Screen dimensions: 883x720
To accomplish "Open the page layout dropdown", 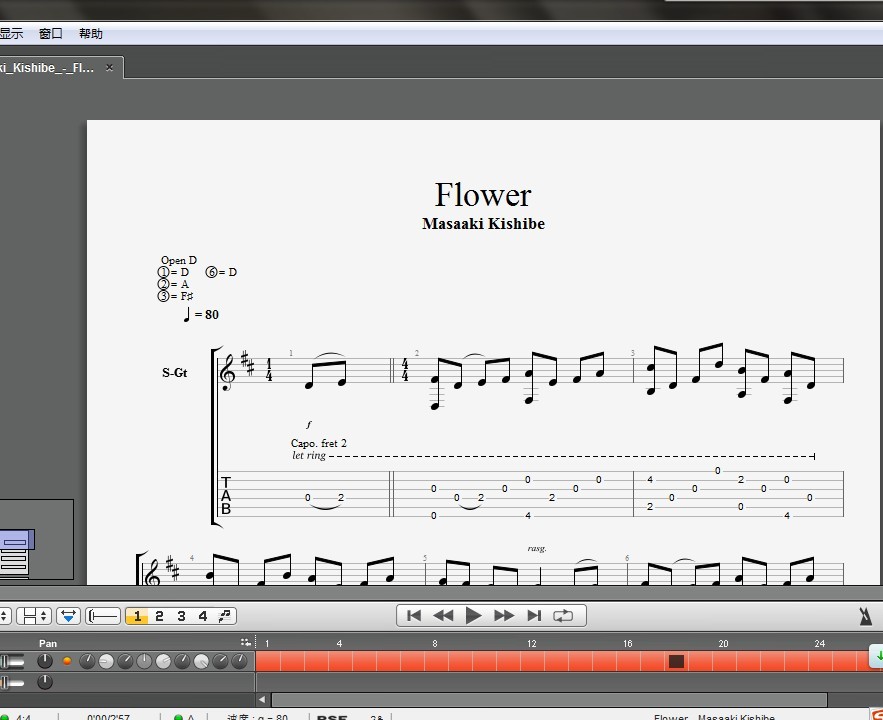I will click(34, 616).
